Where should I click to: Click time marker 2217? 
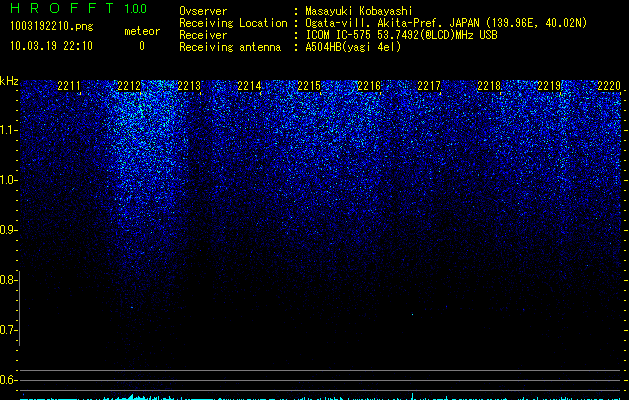[x=429, y=86]
